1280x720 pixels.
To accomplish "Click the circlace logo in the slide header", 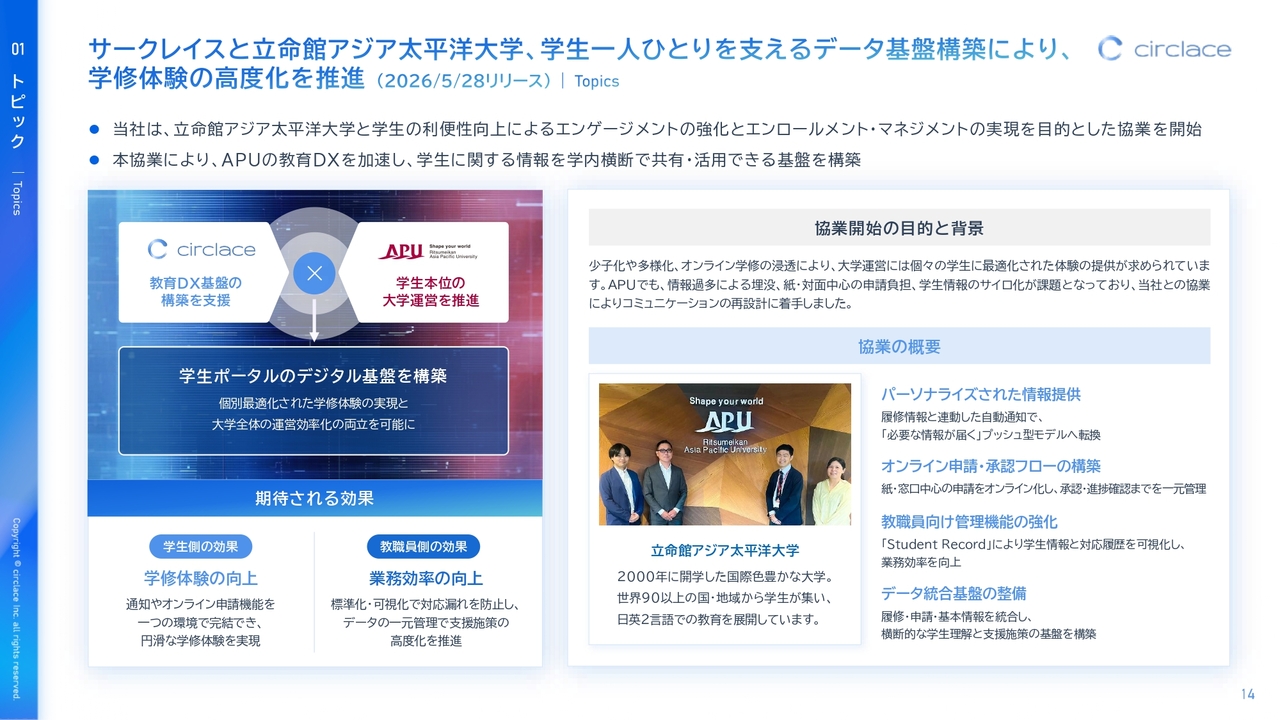I will (x=1164, y=49).
